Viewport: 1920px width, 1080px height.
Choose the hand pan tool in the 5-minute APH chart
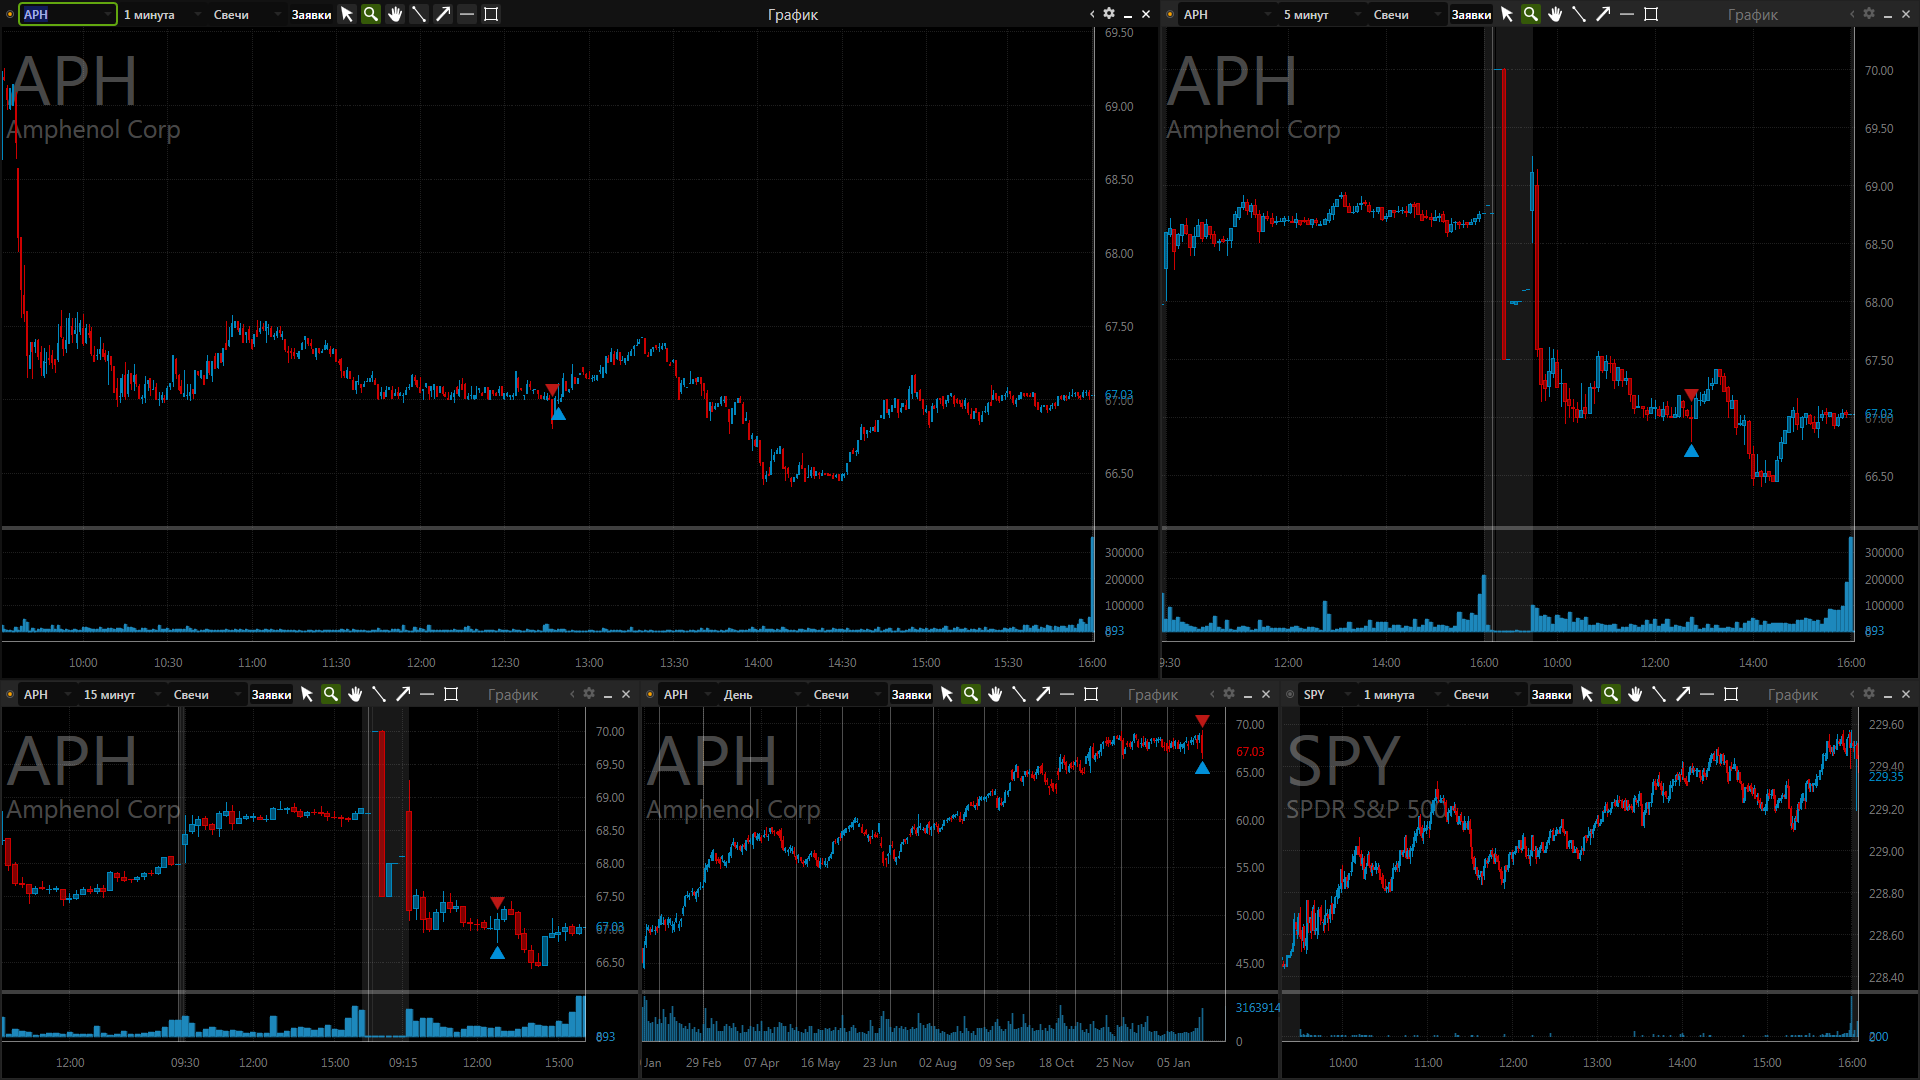(1555, 14)
